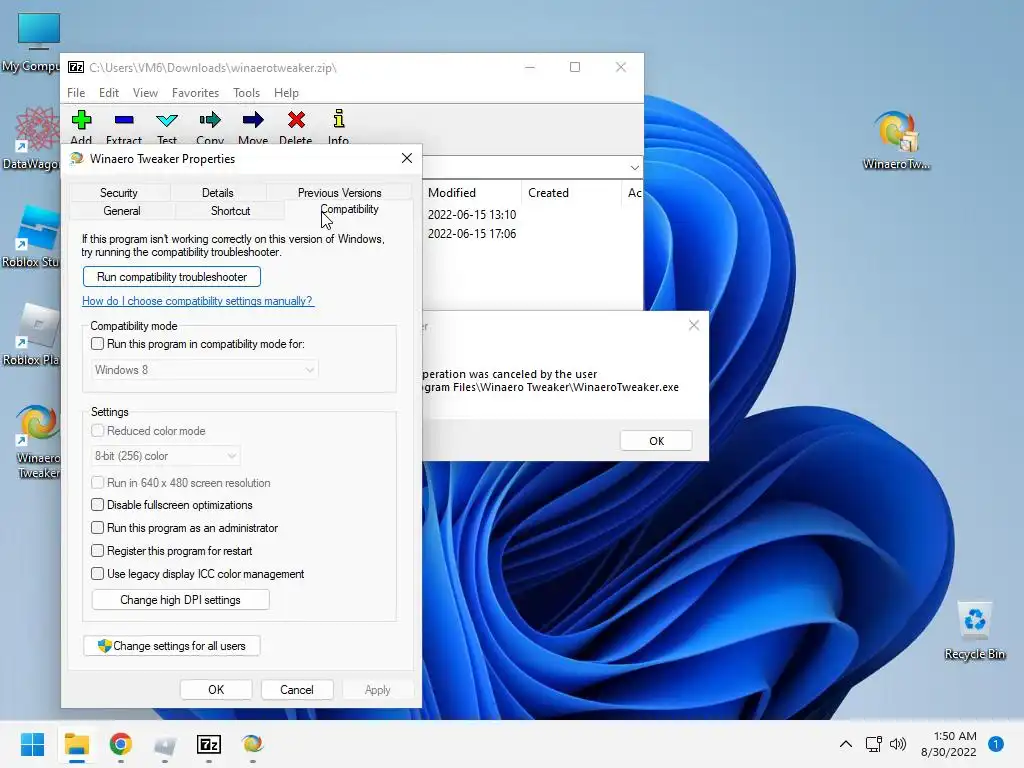Select the 7-Zip icon in the taskbar
The width and height of the screenshot is (1024, 768).
[209, 744]
